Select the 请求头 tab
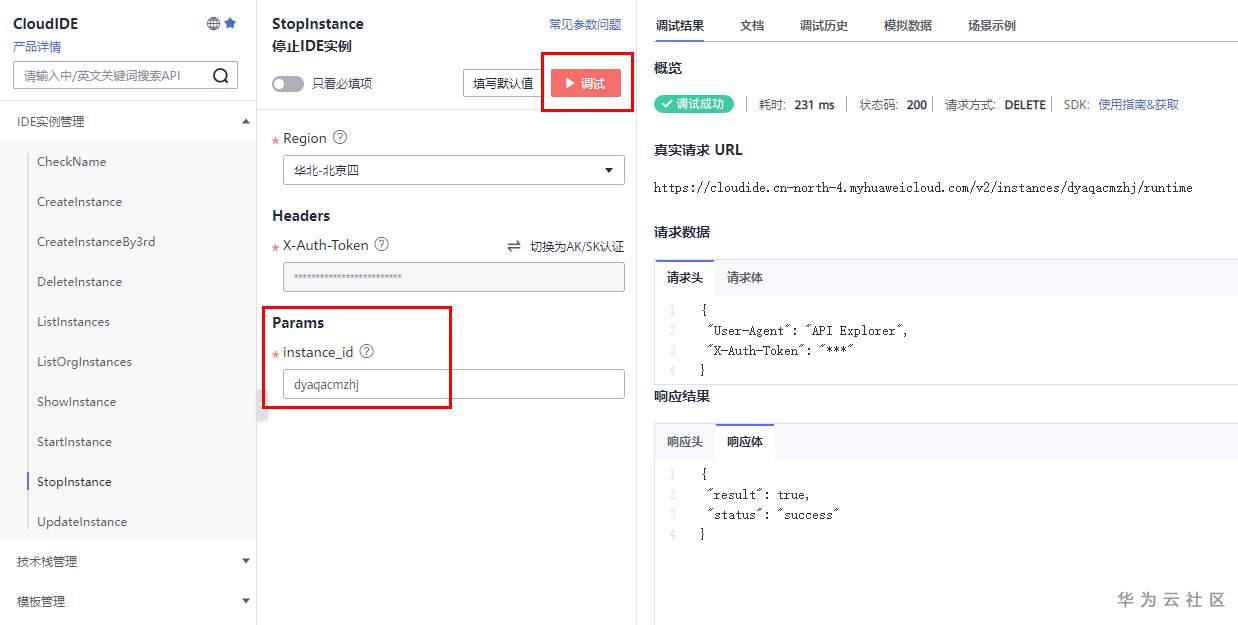The width and height of the screenshot is (1238, 625). point(685,277)
